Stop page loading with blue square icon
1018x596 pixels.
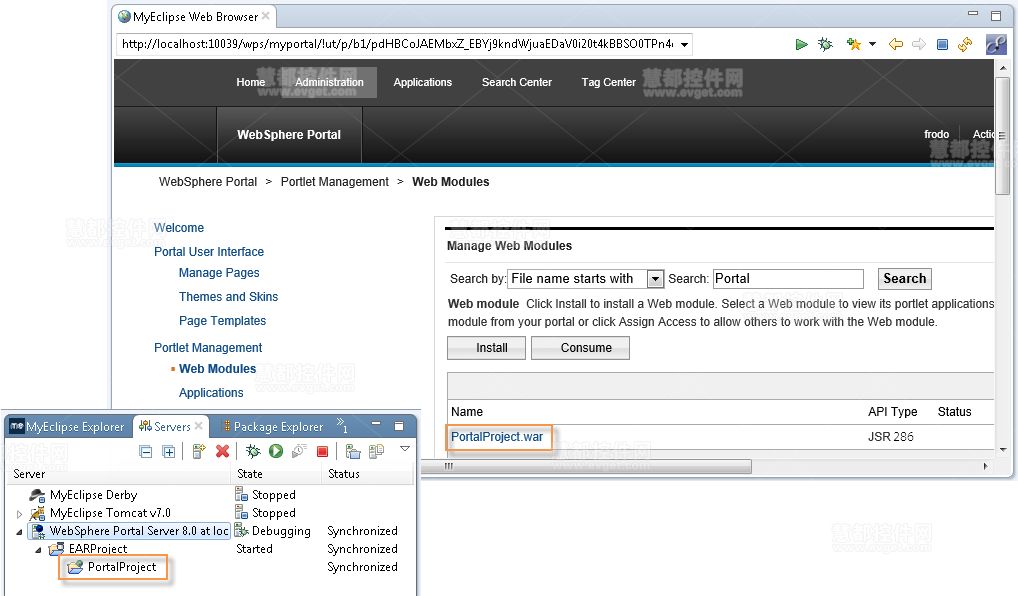point(943,44)
